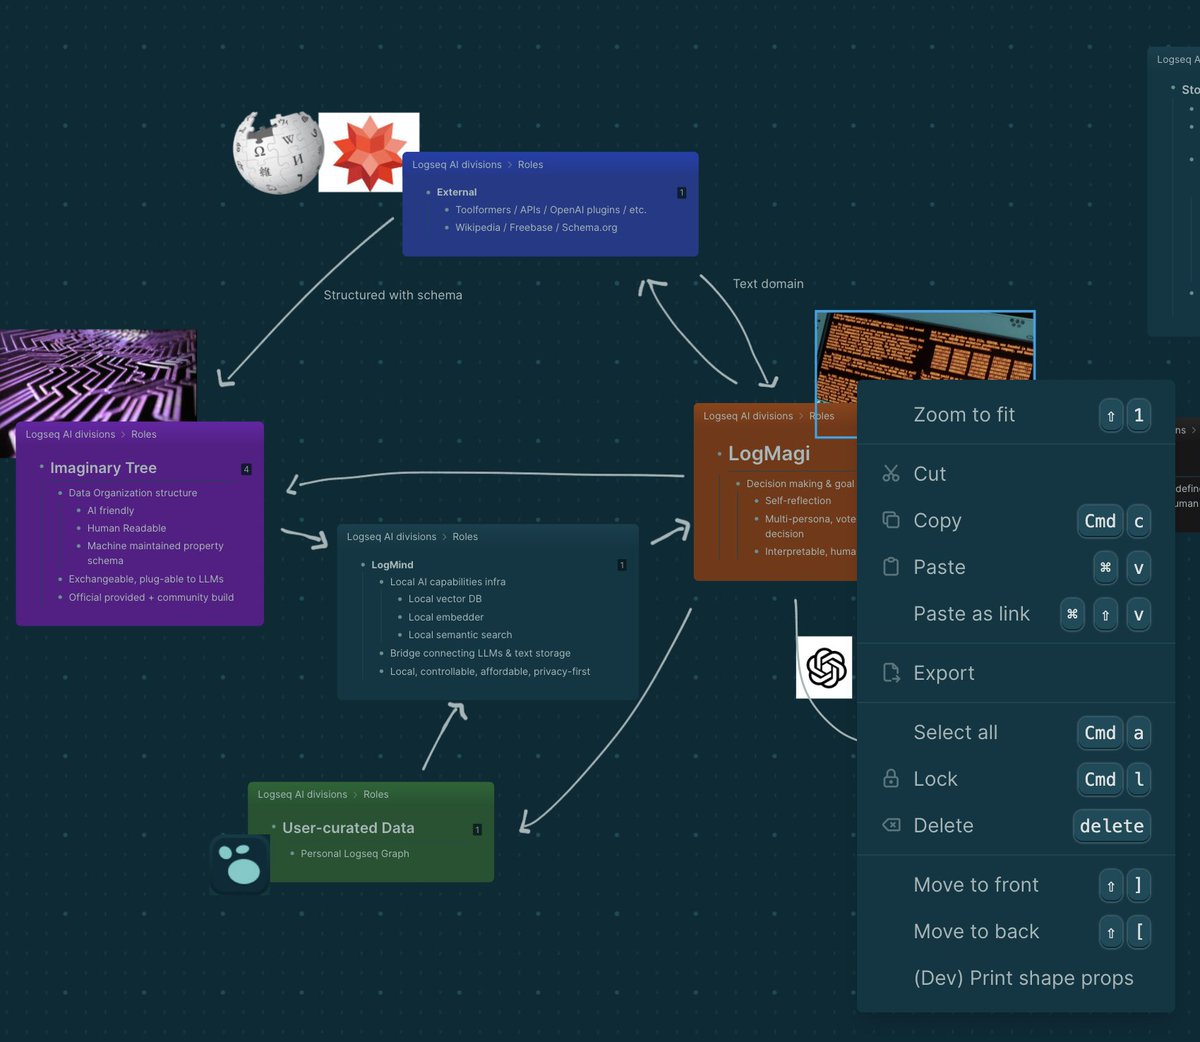Click the bullet beside User-curated Data heading

pos(273,827)
